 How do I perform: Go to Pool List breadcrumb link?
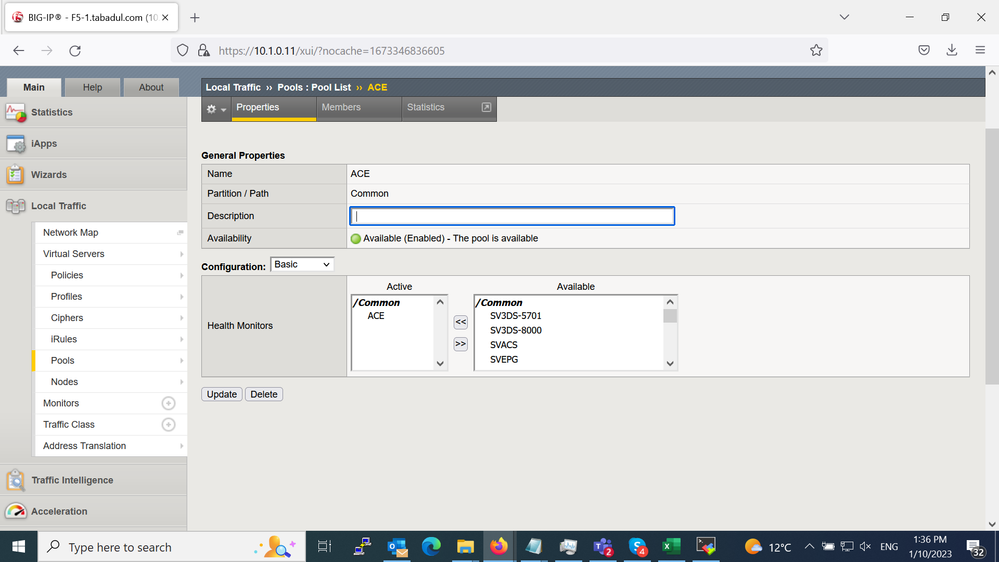[311, 87]
